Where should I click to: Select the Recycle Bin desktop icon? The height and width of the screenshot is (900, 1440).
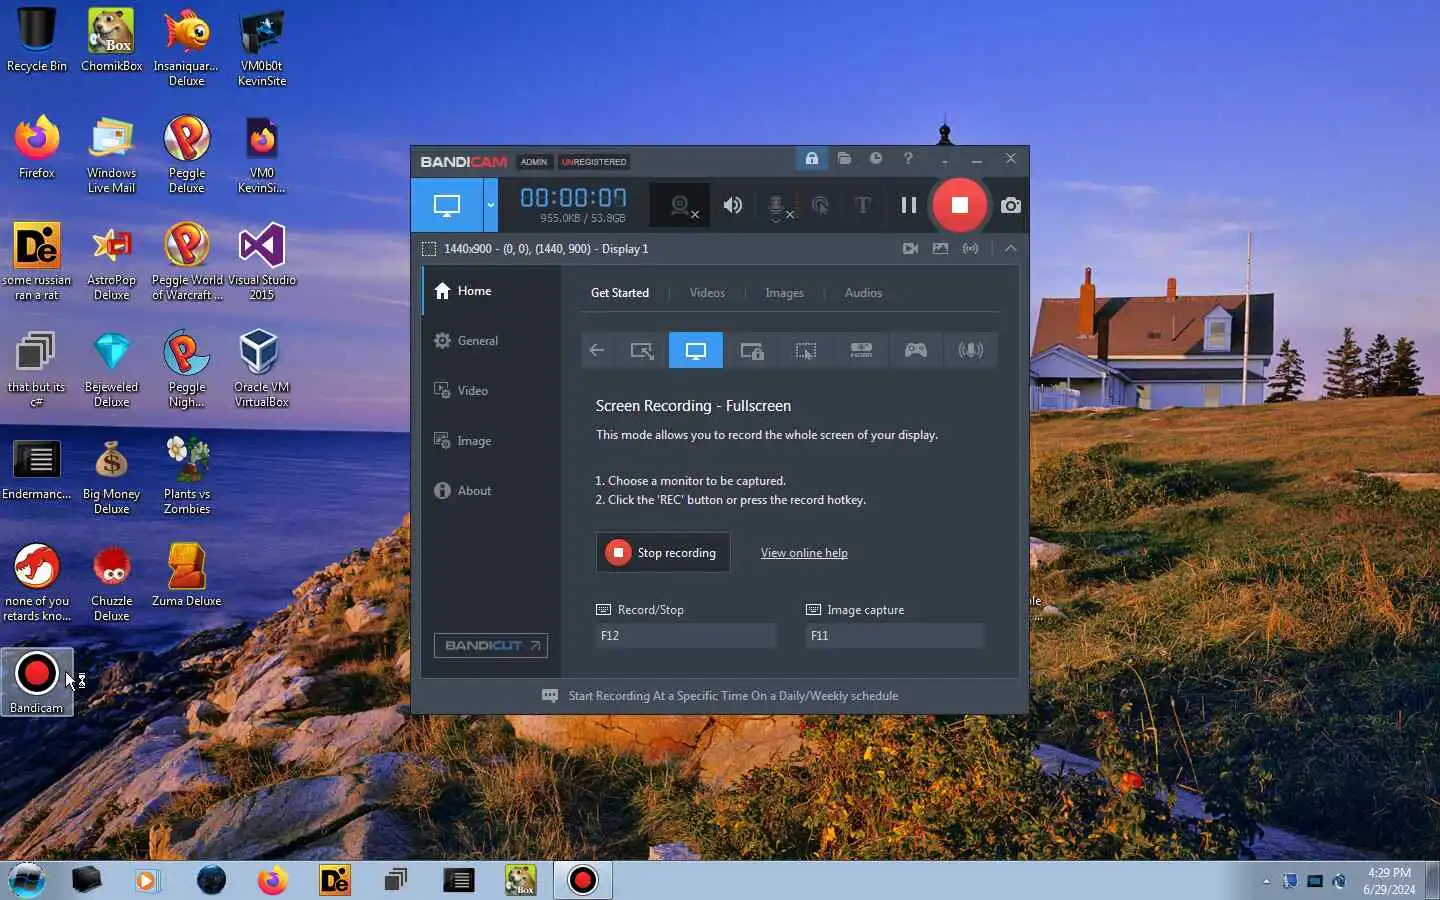click(x=37, y=40)
